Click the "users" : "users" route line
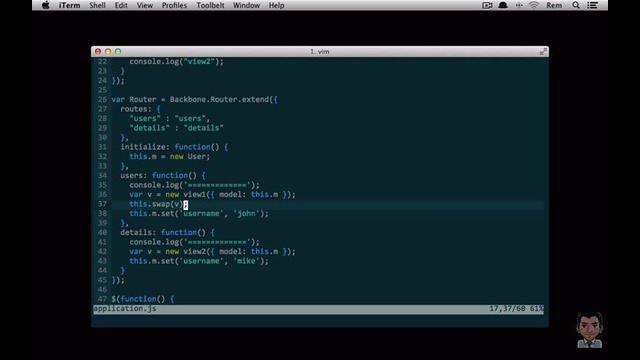 pos(169,118)
